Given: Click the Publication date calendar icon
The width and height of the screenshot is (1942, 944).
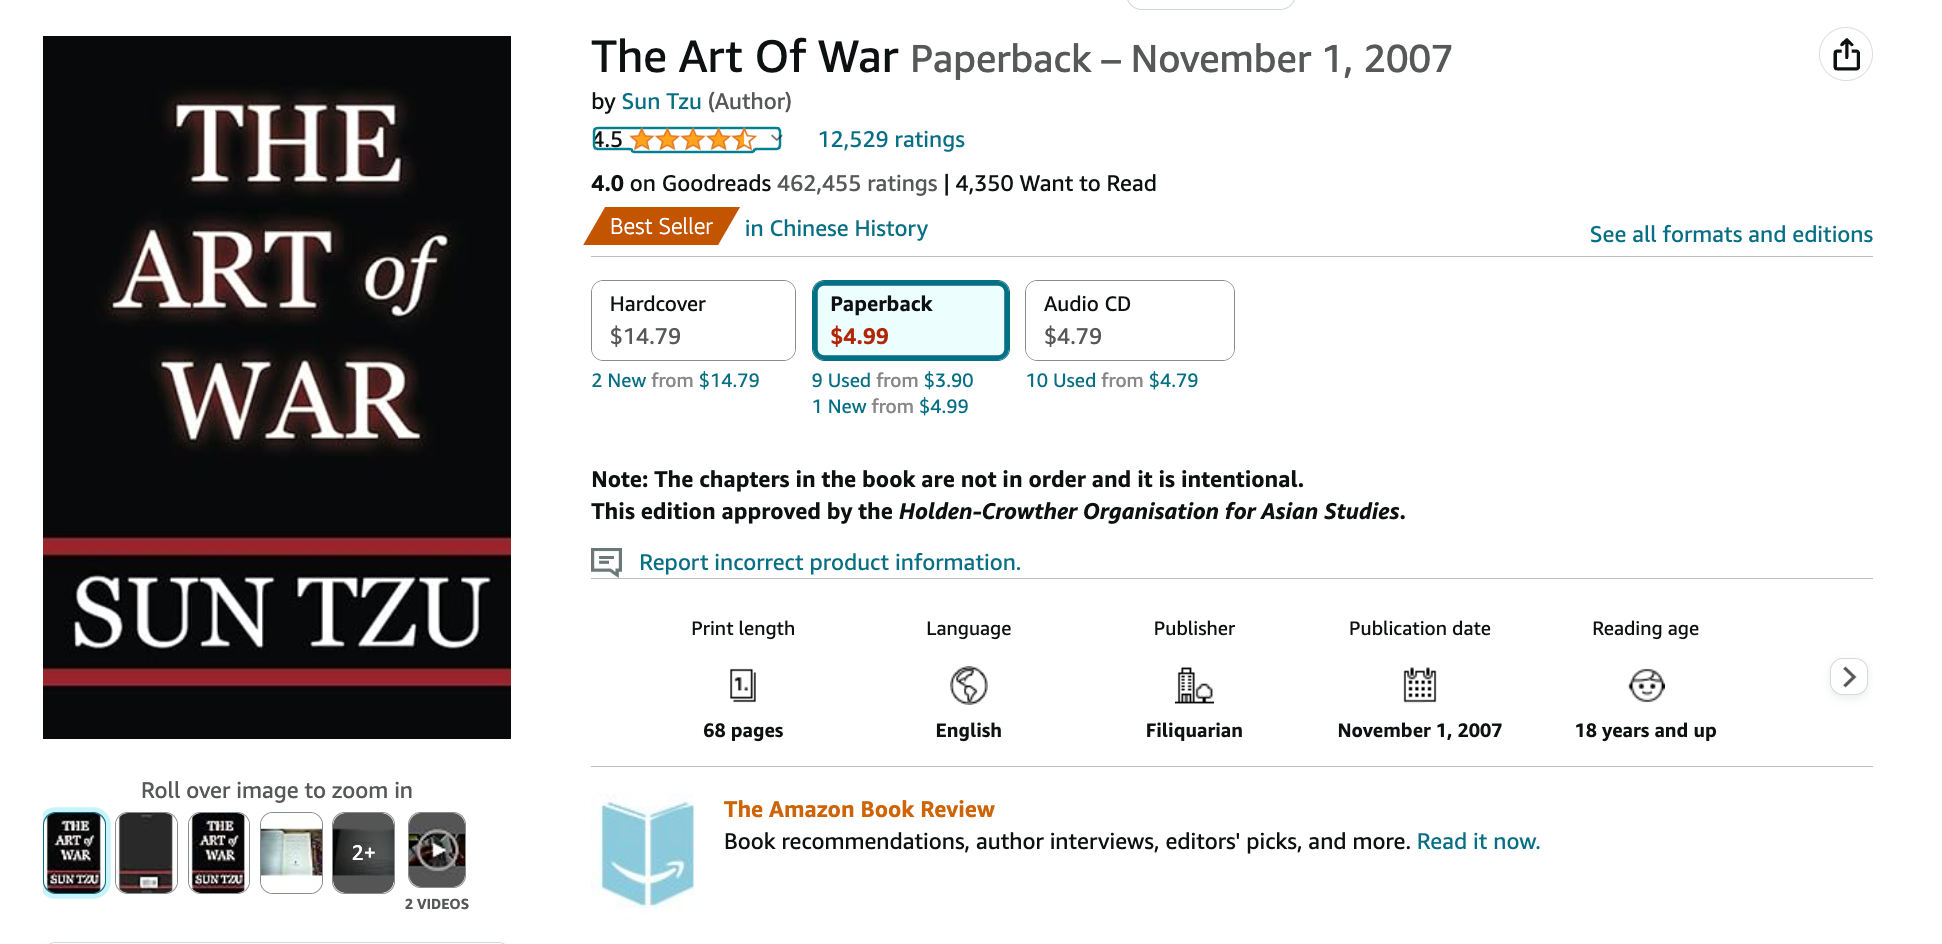Looking at the screenshot, I should pos(1419,685).
